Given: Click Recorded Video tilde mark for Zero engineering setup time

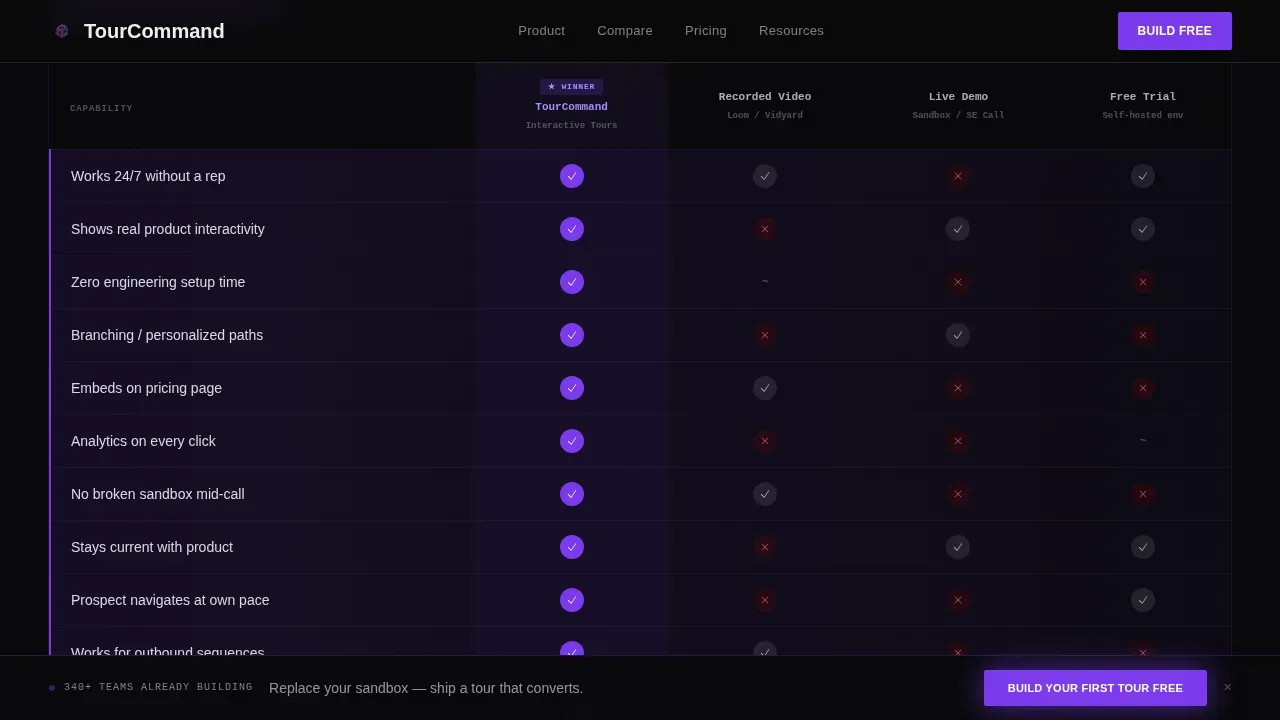Looking at the screenshot, I should [x=765, y=282].
